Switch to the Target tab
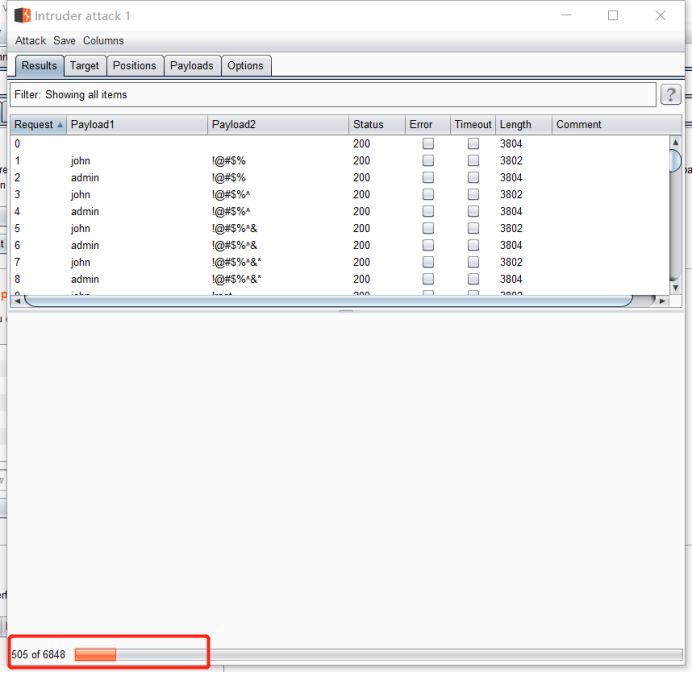692x673 pixels. point(84,66)
